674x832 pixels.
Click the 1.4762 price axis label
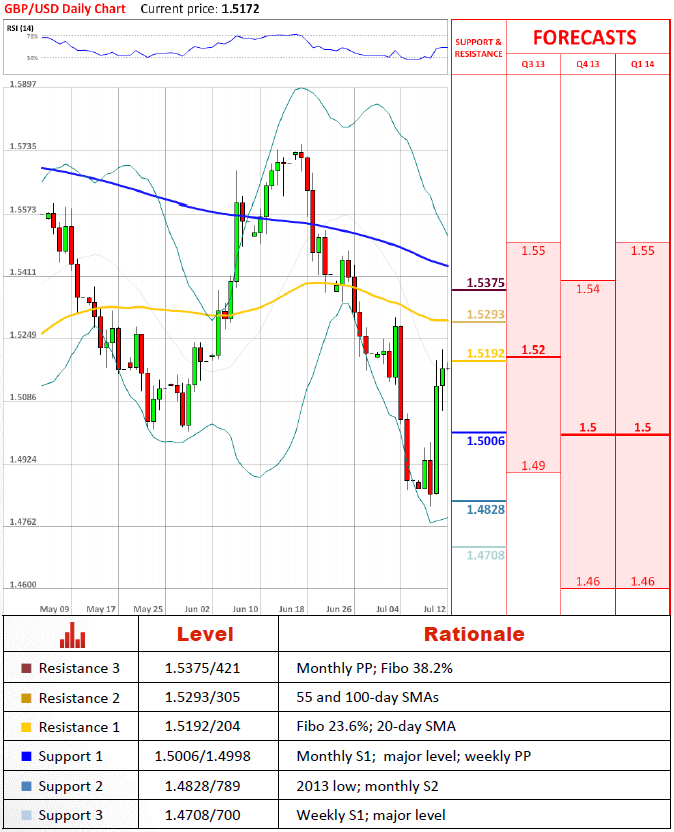[x=23, y=522]
